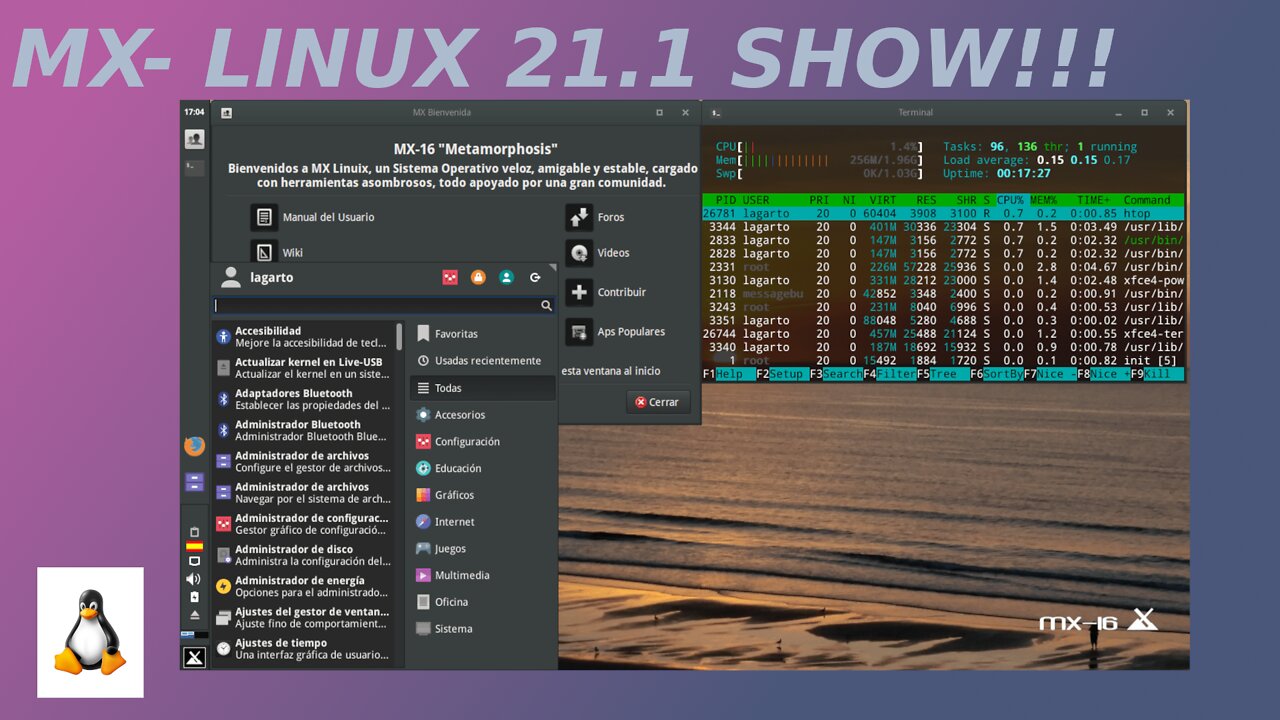1280x720 pixels.
Task: Switch workspace using the panel pager
Action: 194,634
